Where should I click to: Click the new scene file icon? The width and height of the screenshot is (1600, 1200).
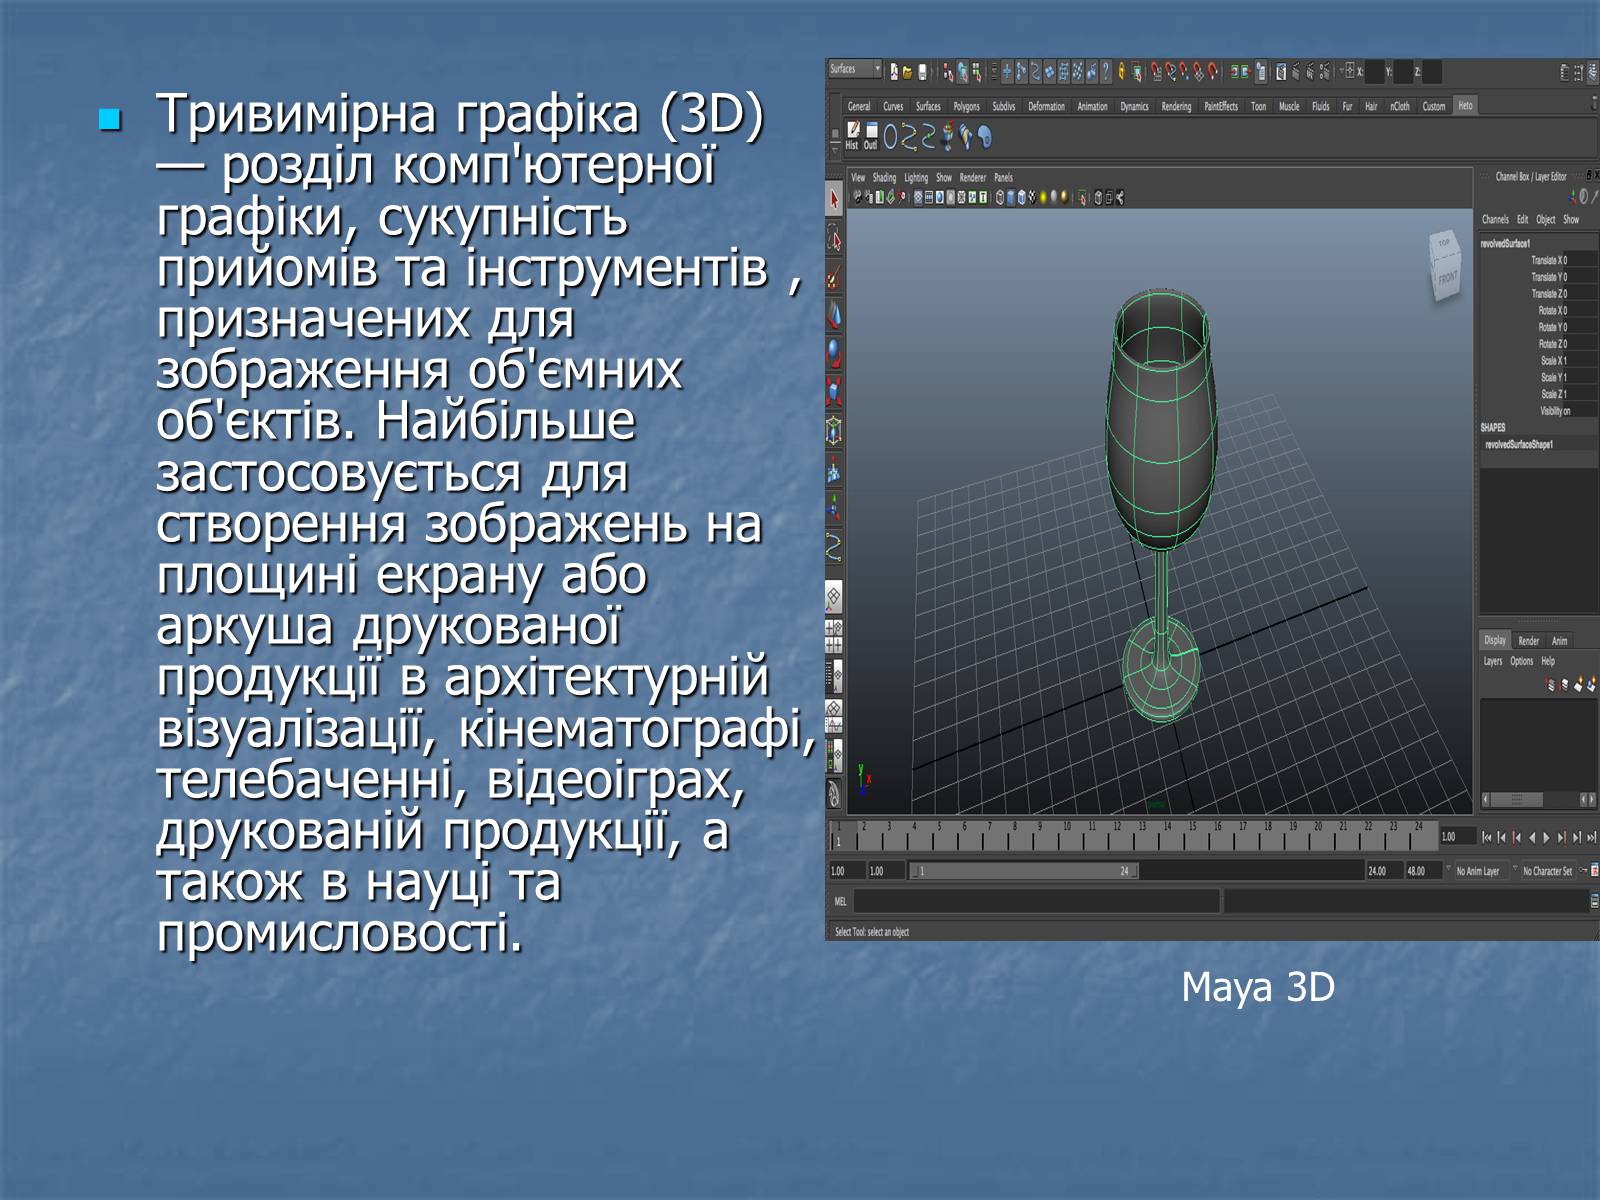[x=894, y=71]
